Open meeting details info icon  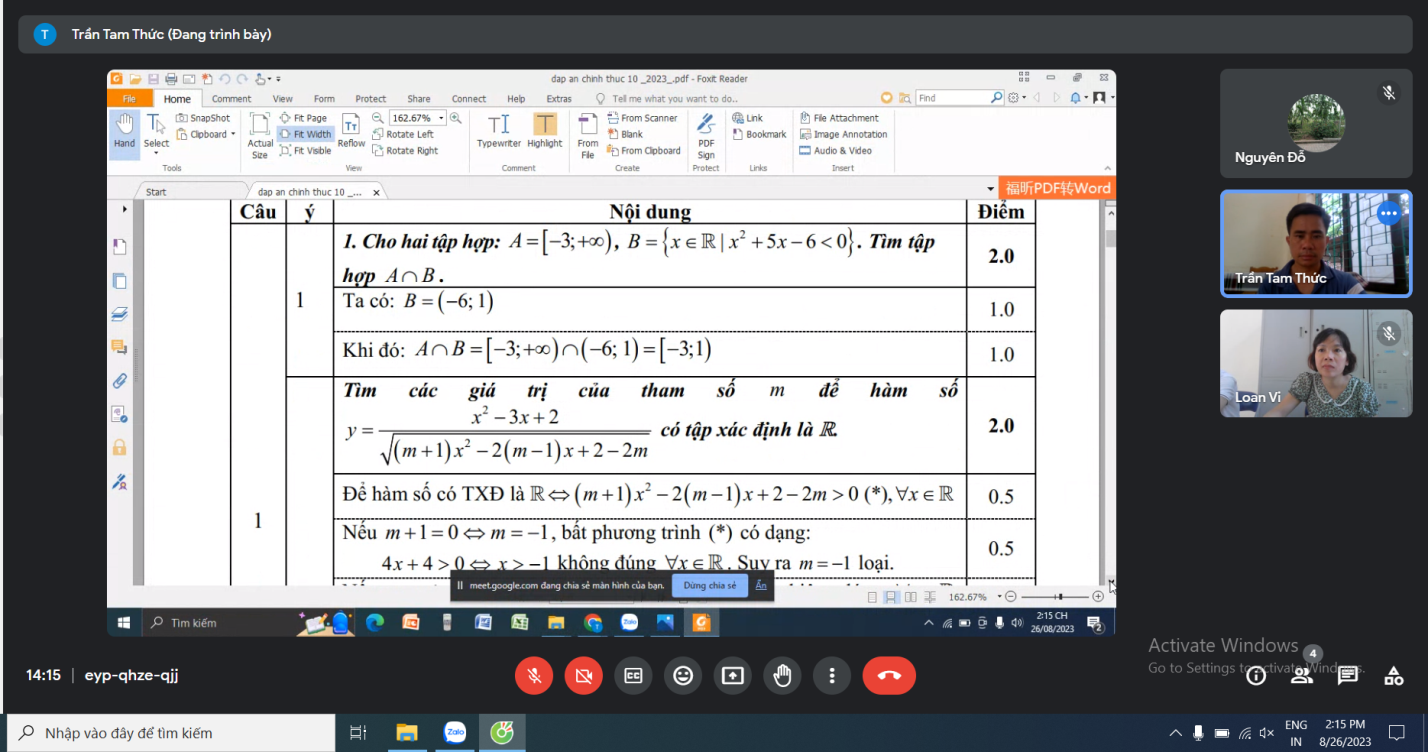point(1256,675)
